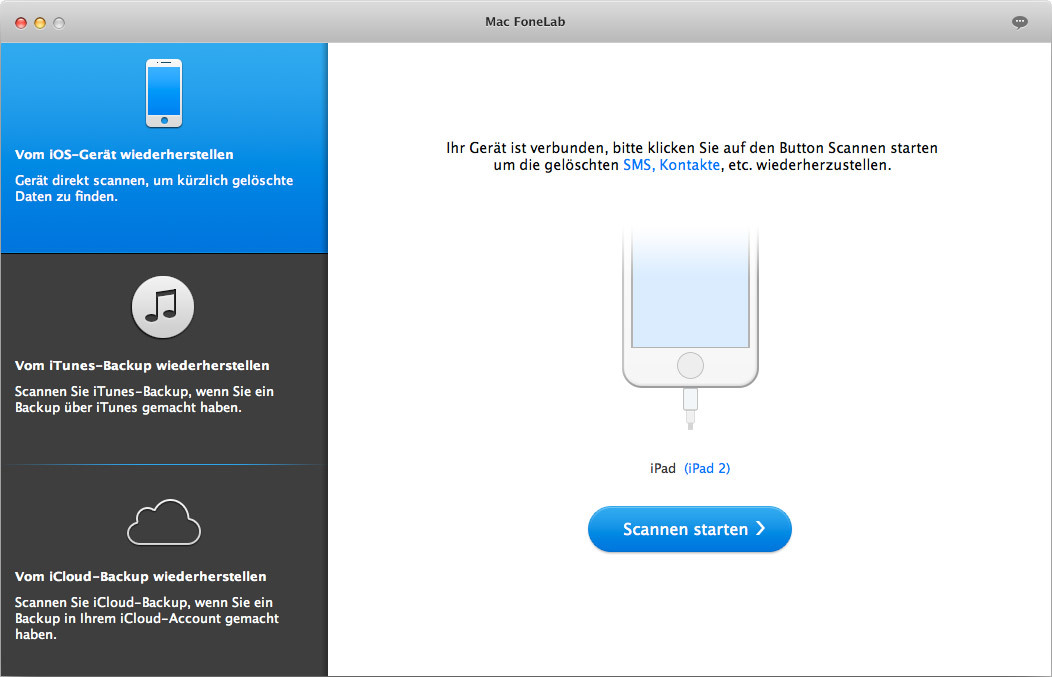Select Vom iOS-Gerät wiederherstellen tab
This screenshot has height=677, width=1052.
[x=164, y=148]
